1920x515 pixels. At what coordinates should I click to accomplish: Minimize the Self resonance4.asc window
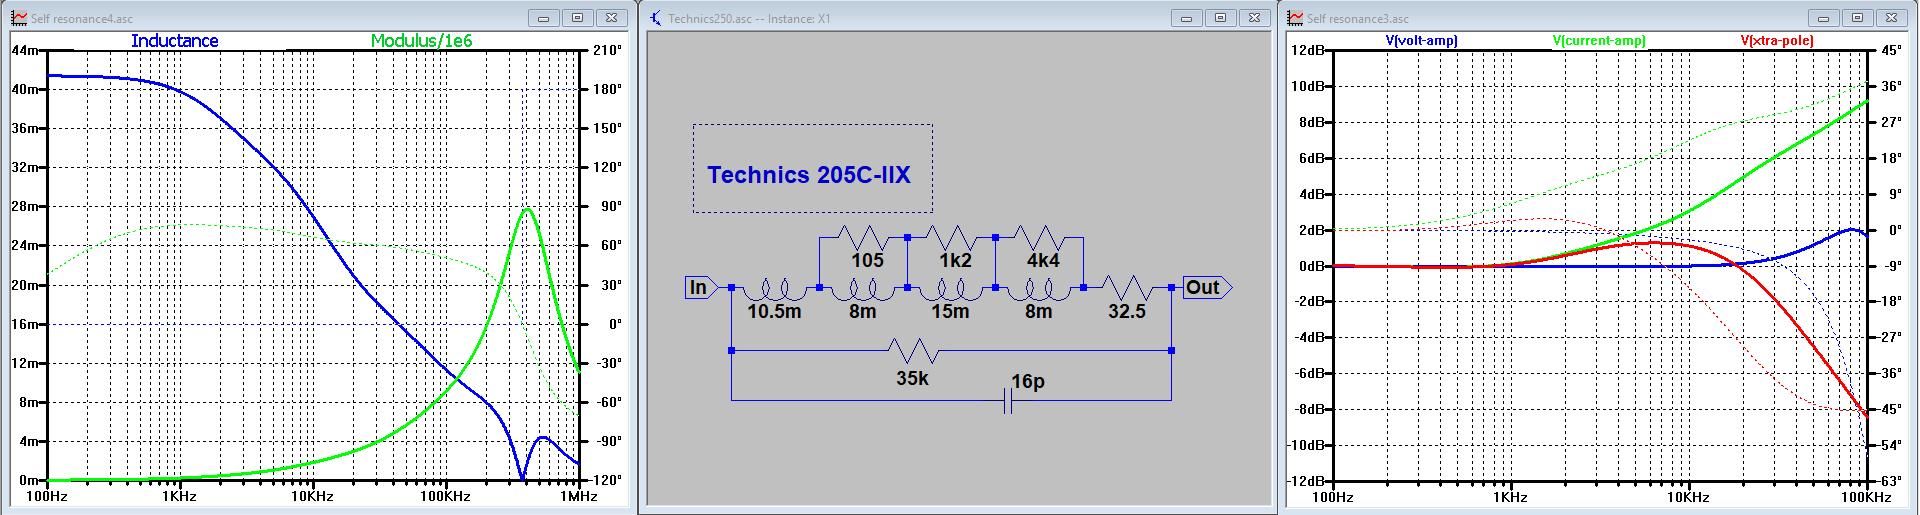pyautogui.click(x=543, y=18)
